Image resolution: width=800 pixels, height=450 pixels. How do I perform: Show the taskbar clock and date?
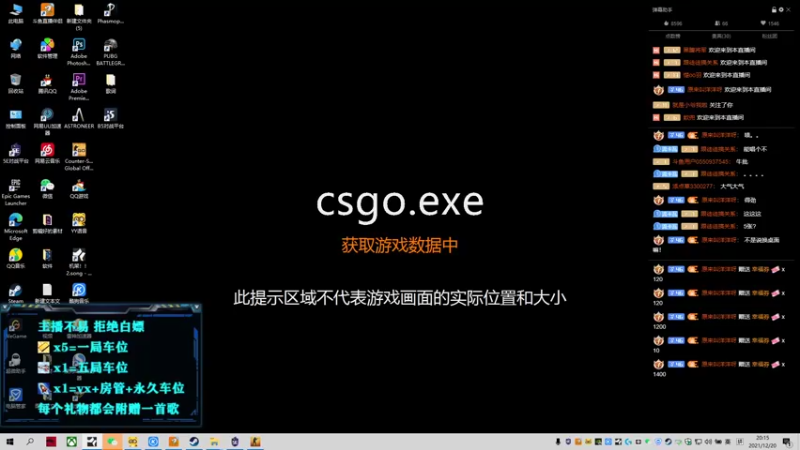click(x=762, y=442)
